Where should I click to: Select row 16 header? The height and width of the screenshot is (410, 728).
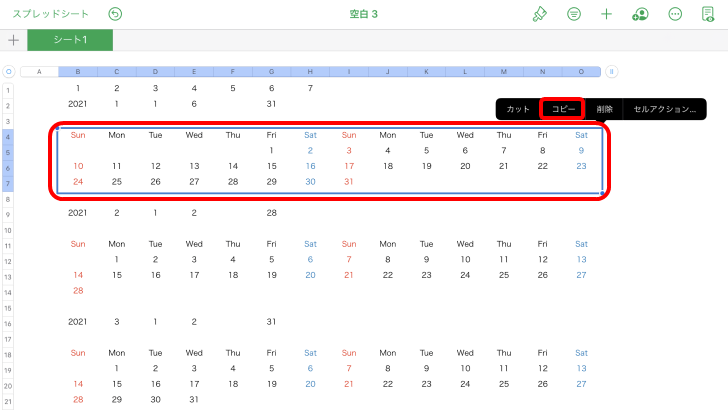pyautogui.click(x=8, y=324)
